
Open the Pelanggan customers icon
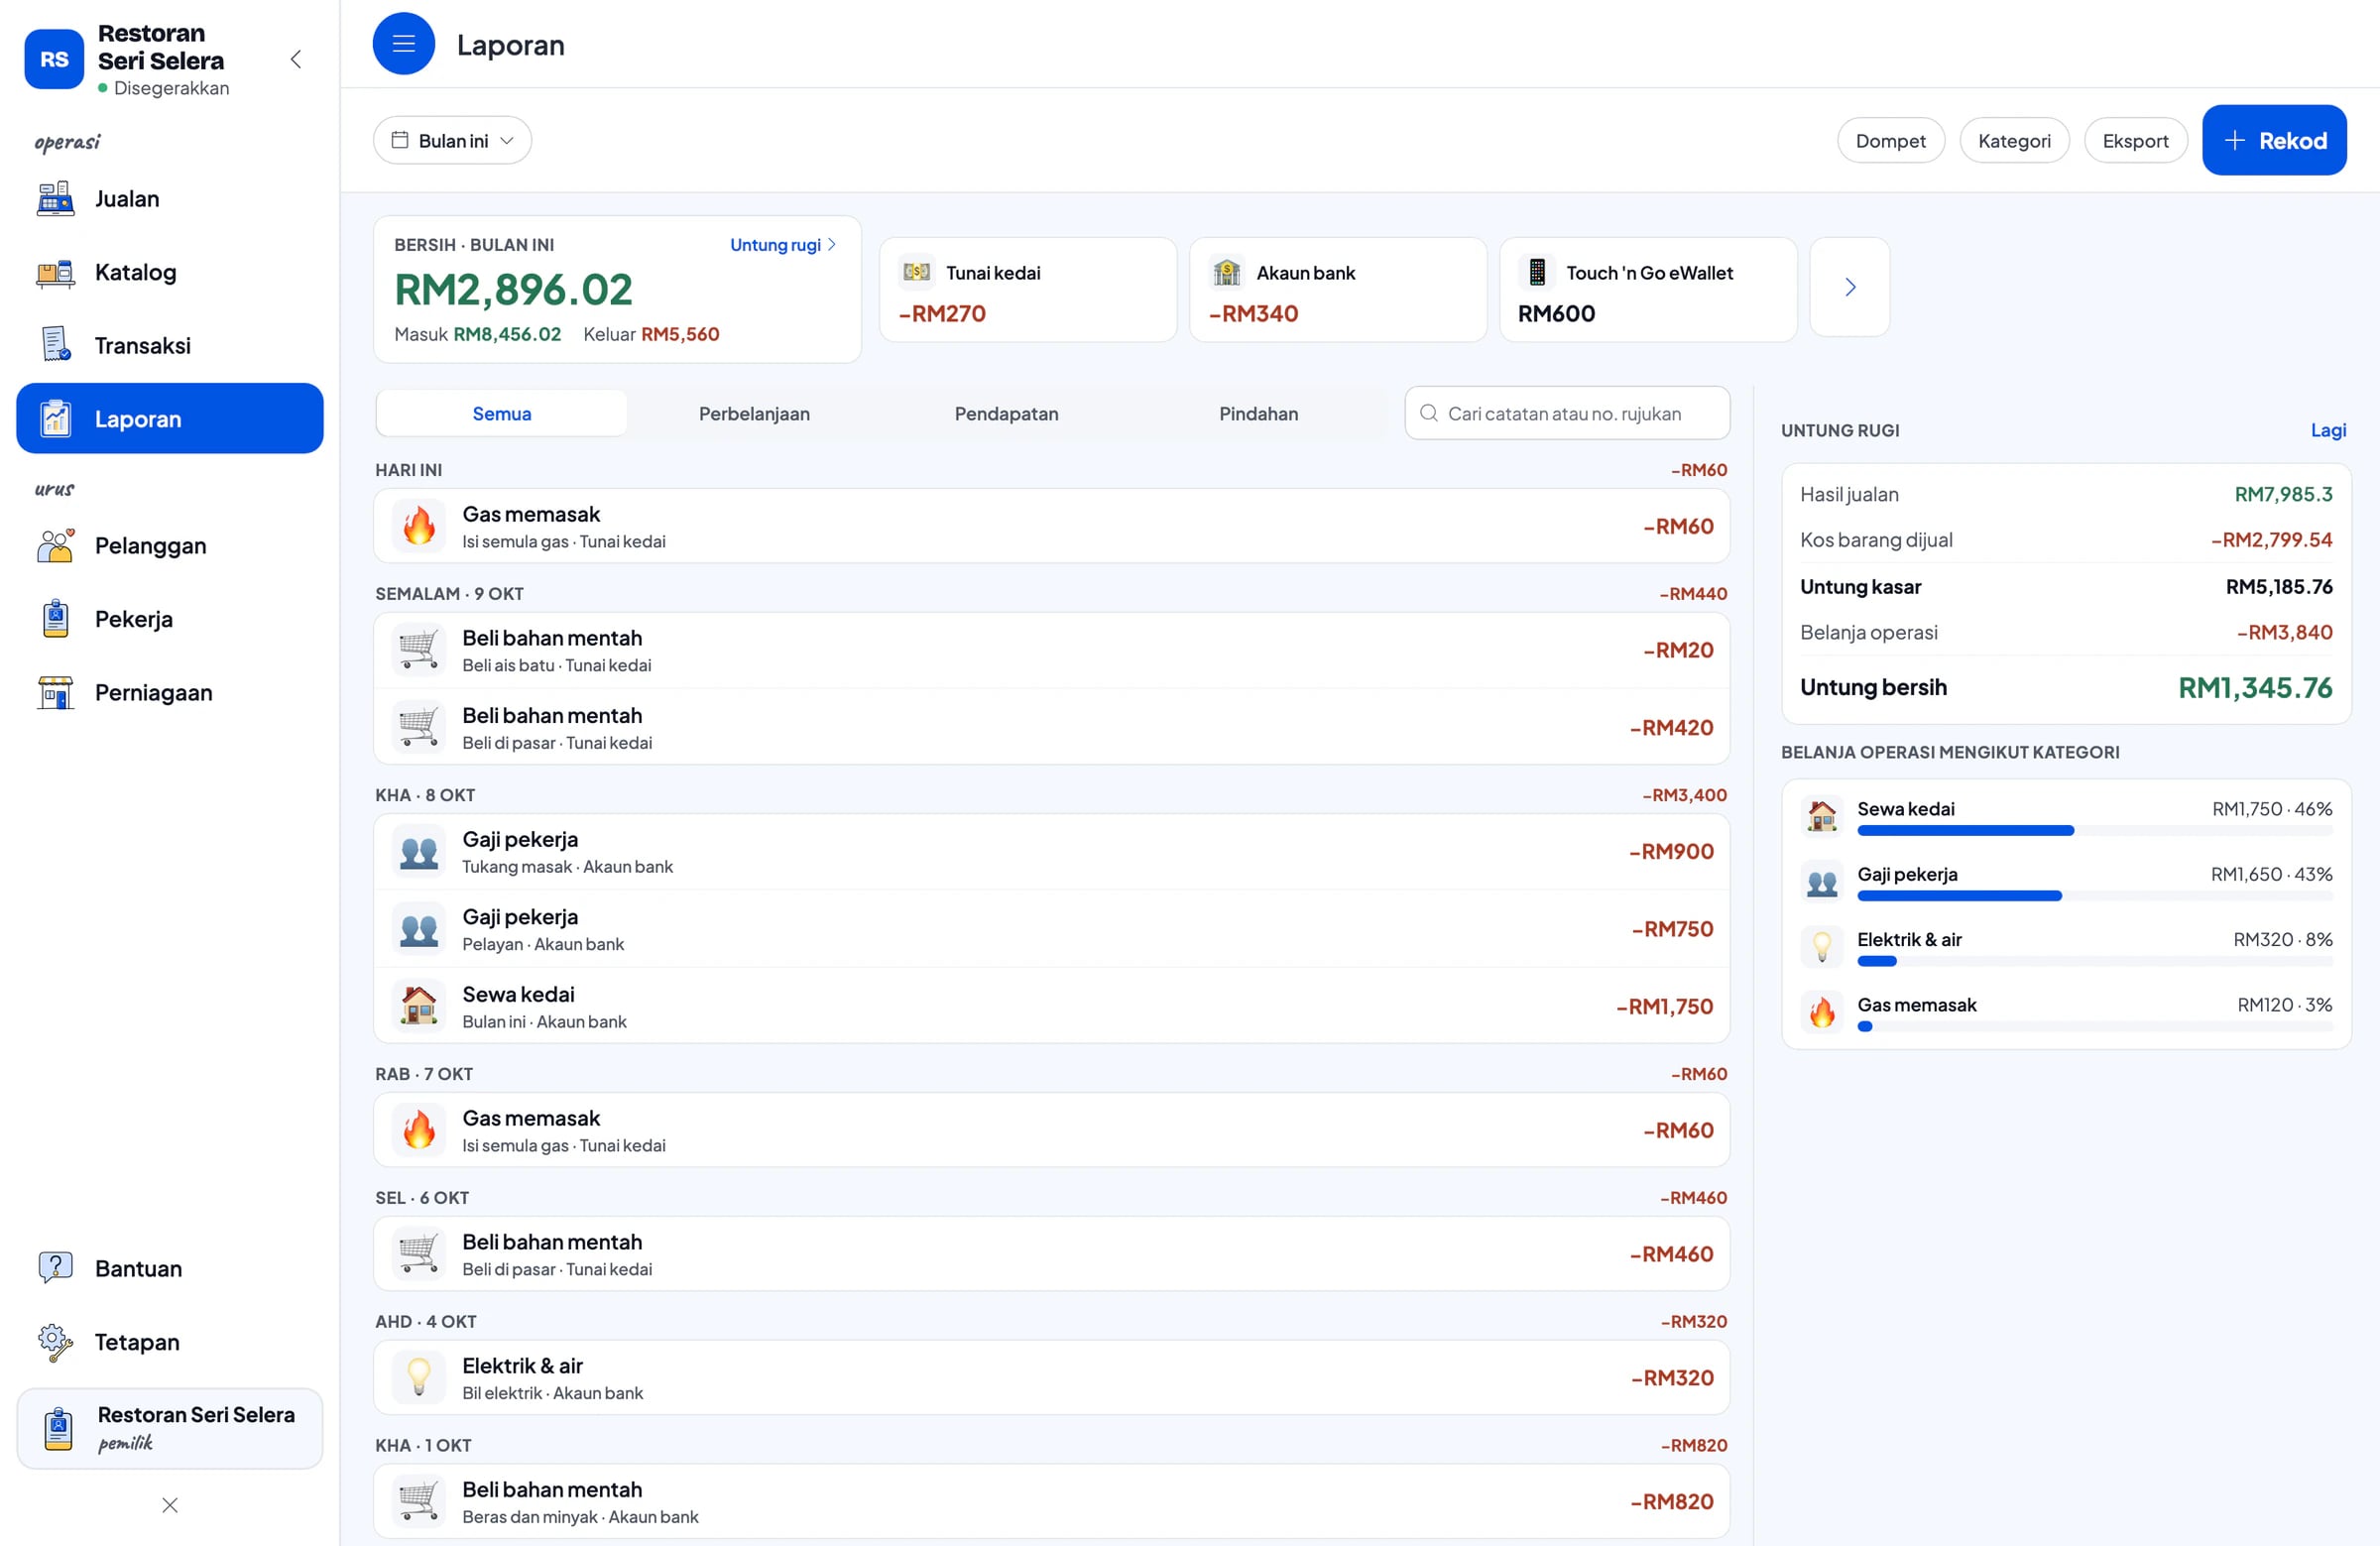[55, 546]
